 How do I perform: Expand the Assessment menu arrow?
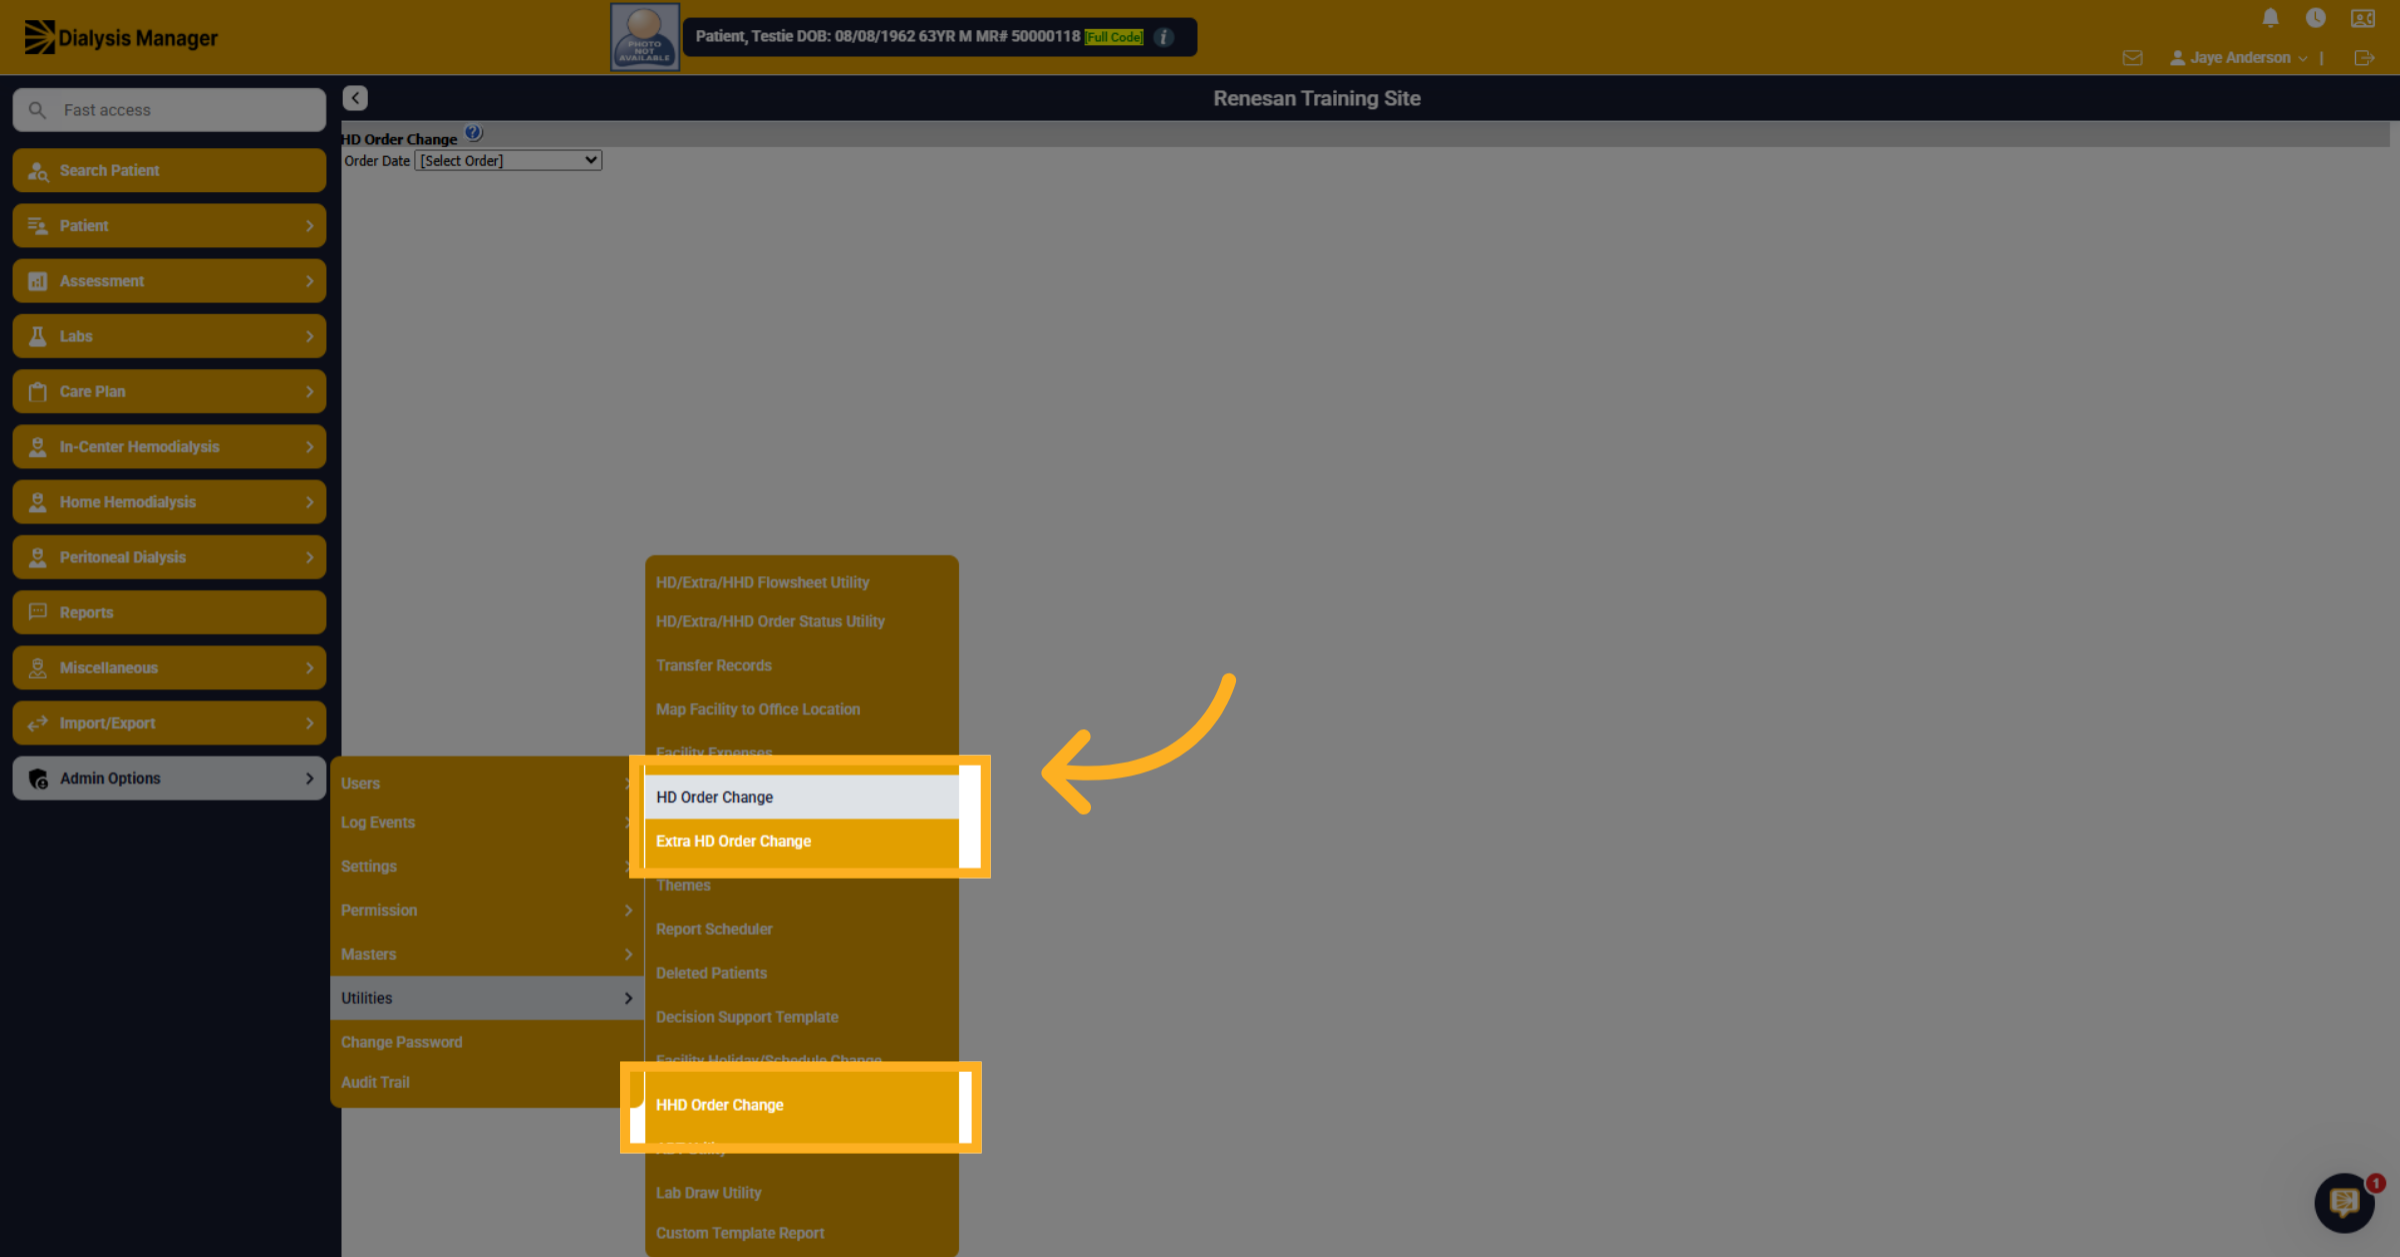click(x=309, y=281)
